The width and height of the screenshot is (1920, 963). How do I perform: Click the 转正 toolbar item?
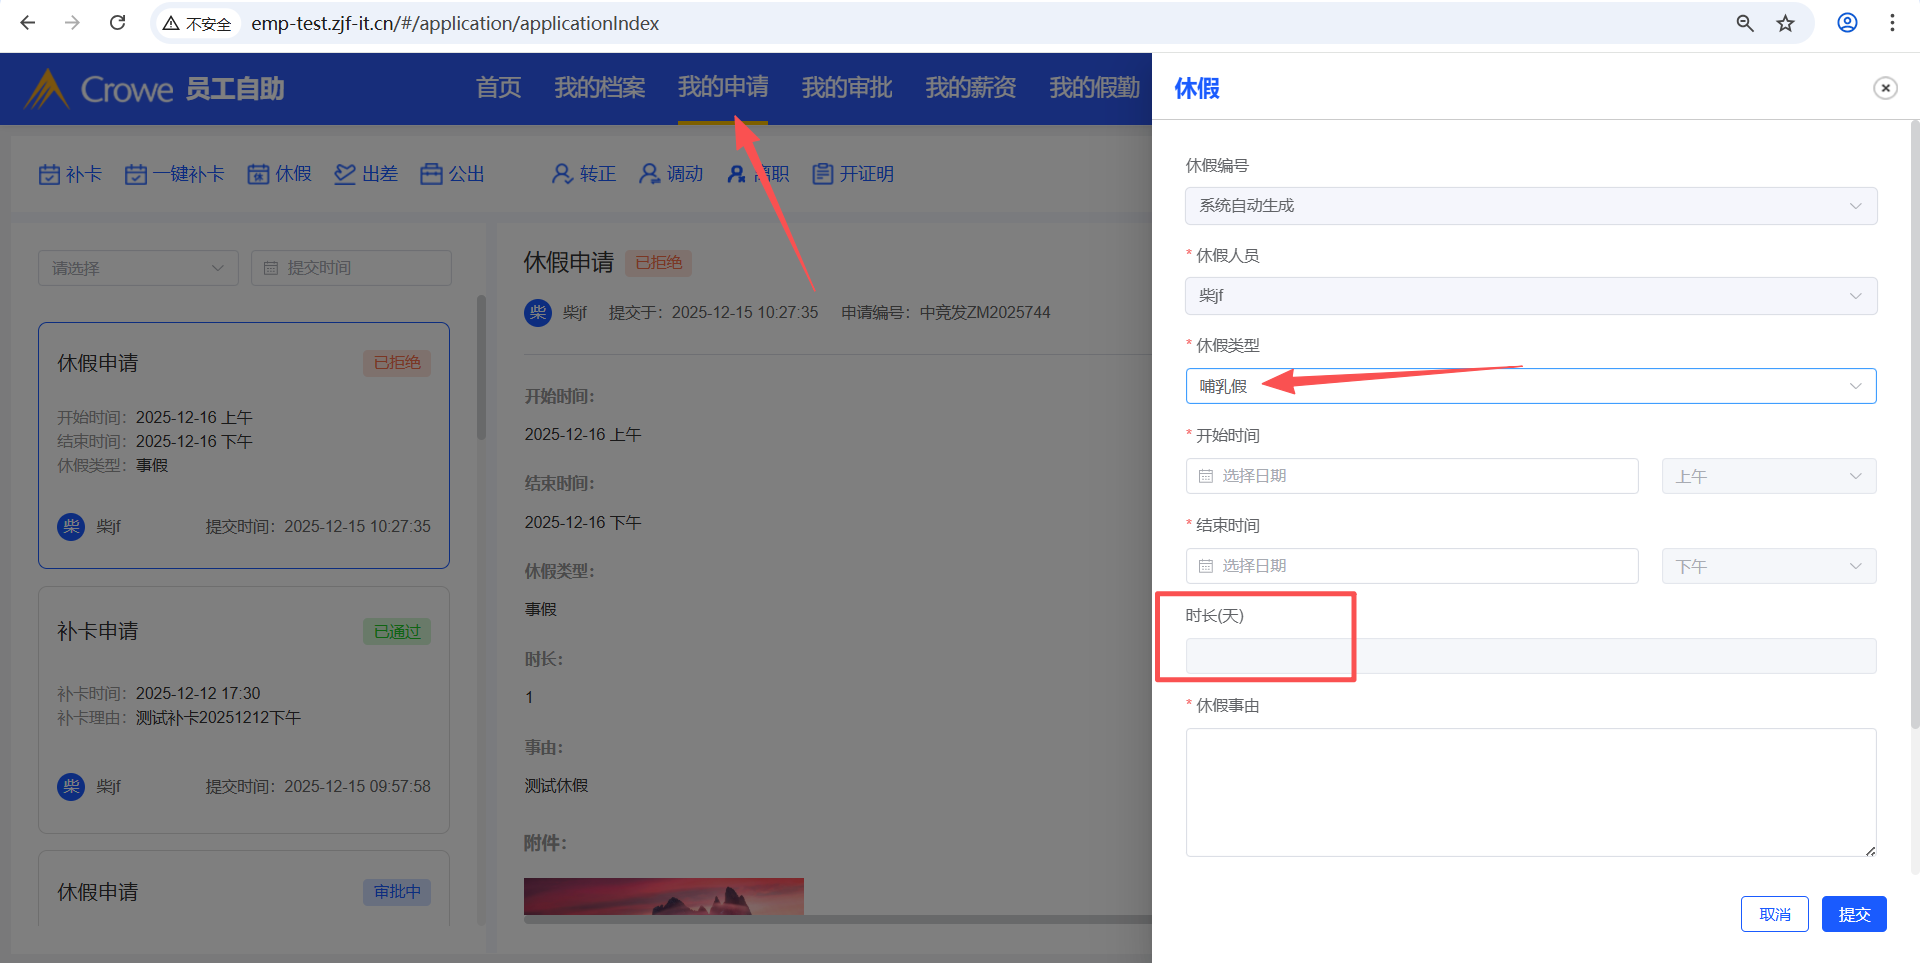click(x=584, y=174)
